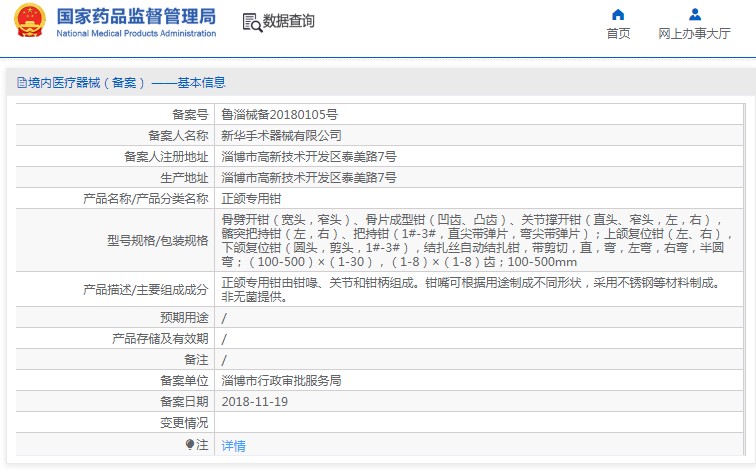Click the 备注 label
This screenshot has width=756, height=470.
click(196, 360)
